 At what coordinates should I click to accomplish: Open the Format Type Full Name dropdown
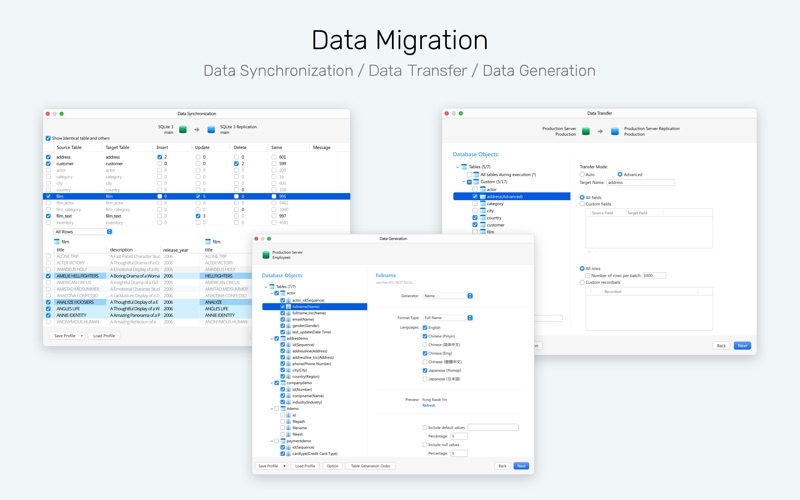[x=448, y=318]
